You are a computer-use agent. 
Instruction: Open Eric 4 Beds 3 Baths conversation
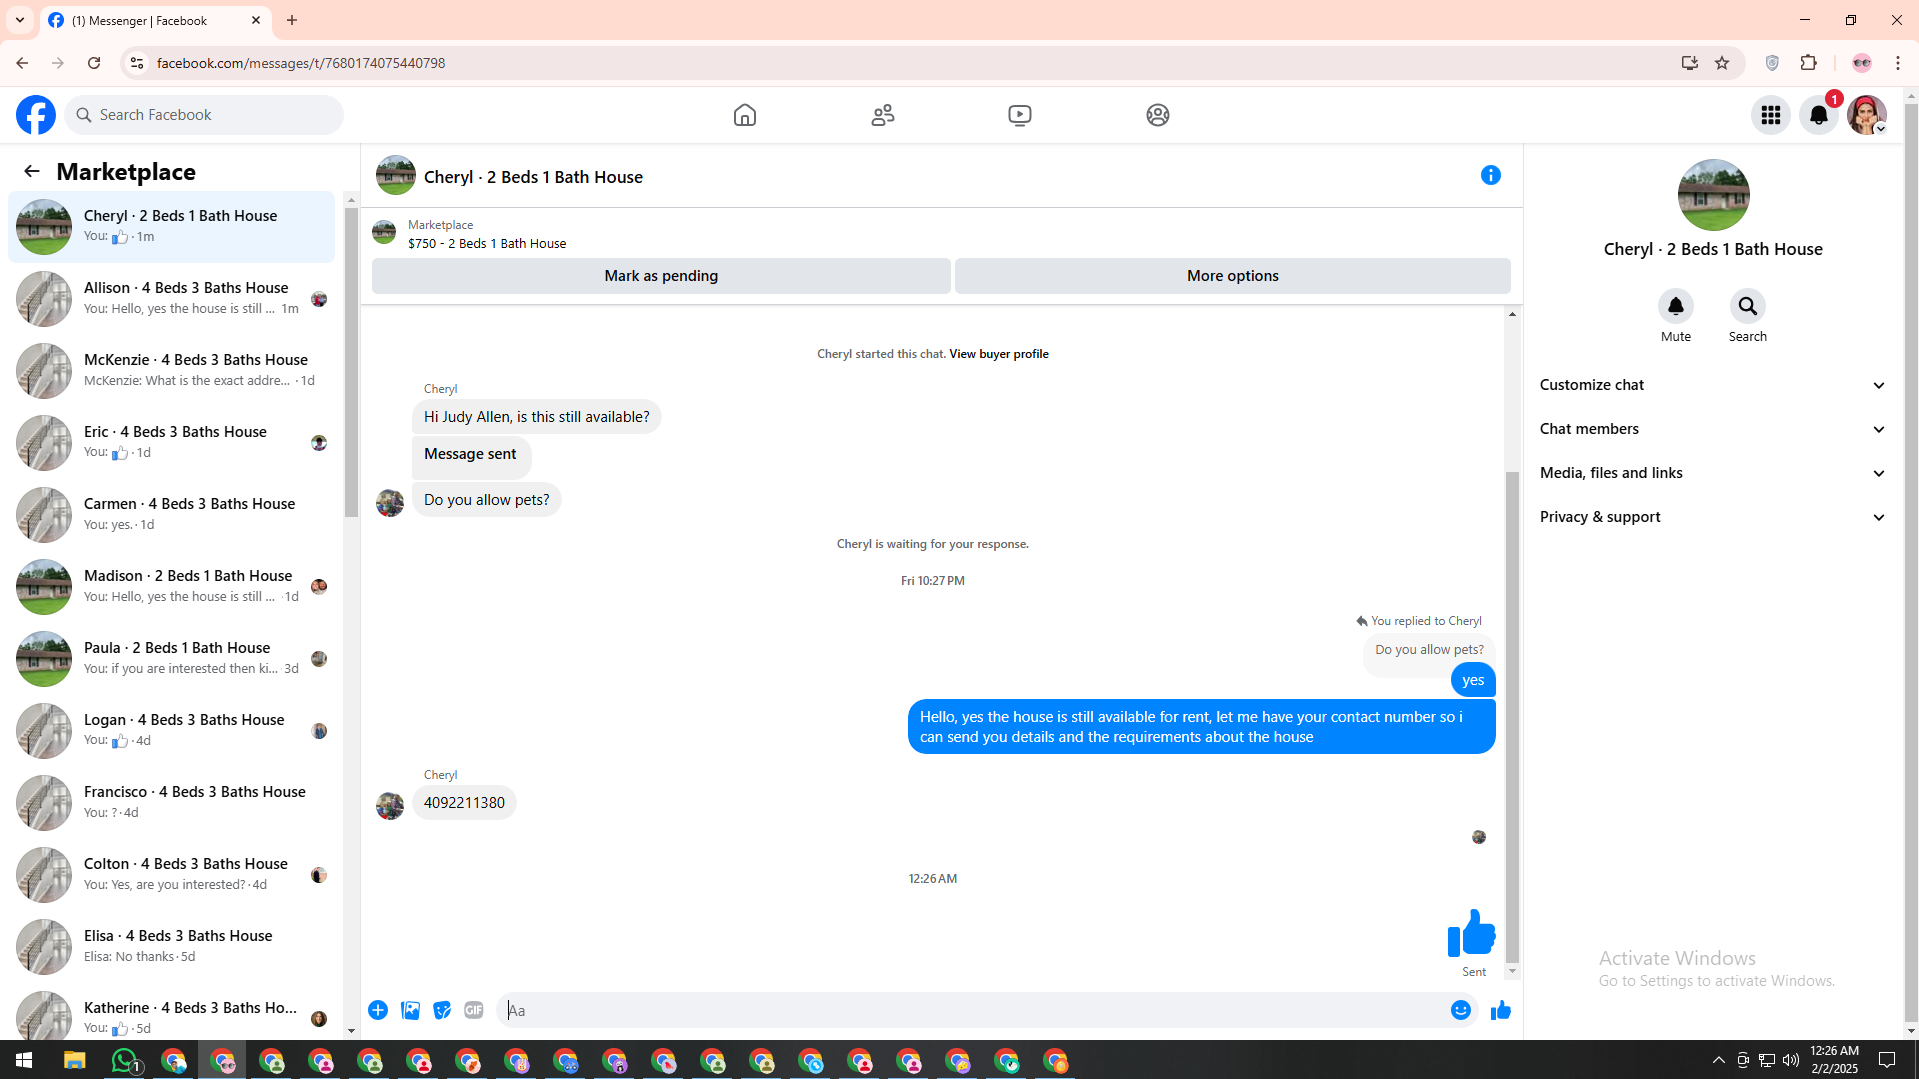(x=172, y=442)
